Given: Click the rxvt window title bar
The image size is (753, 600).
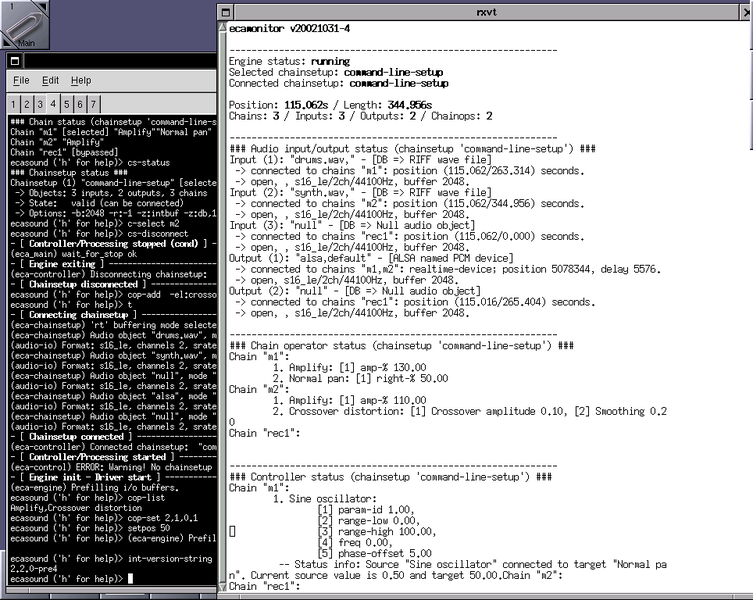Looking at the screenshot, I should 486,12.
